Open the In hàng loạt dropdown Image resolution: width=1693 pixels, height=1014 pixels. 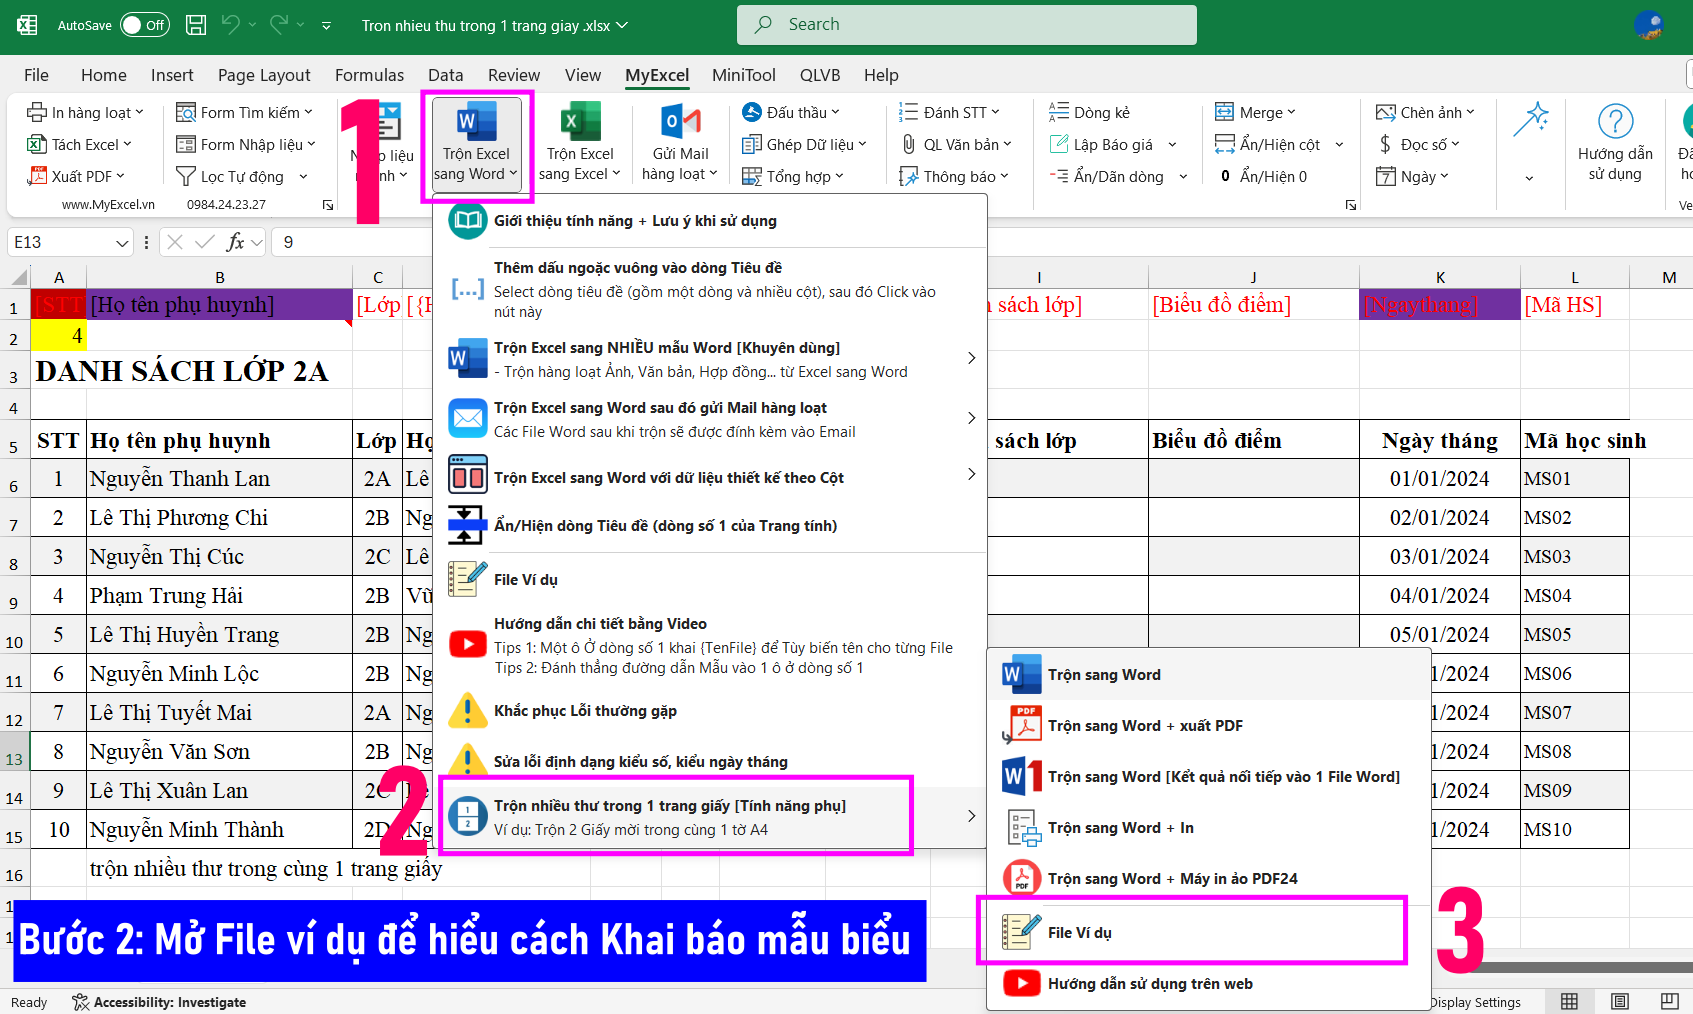[86, 113]
